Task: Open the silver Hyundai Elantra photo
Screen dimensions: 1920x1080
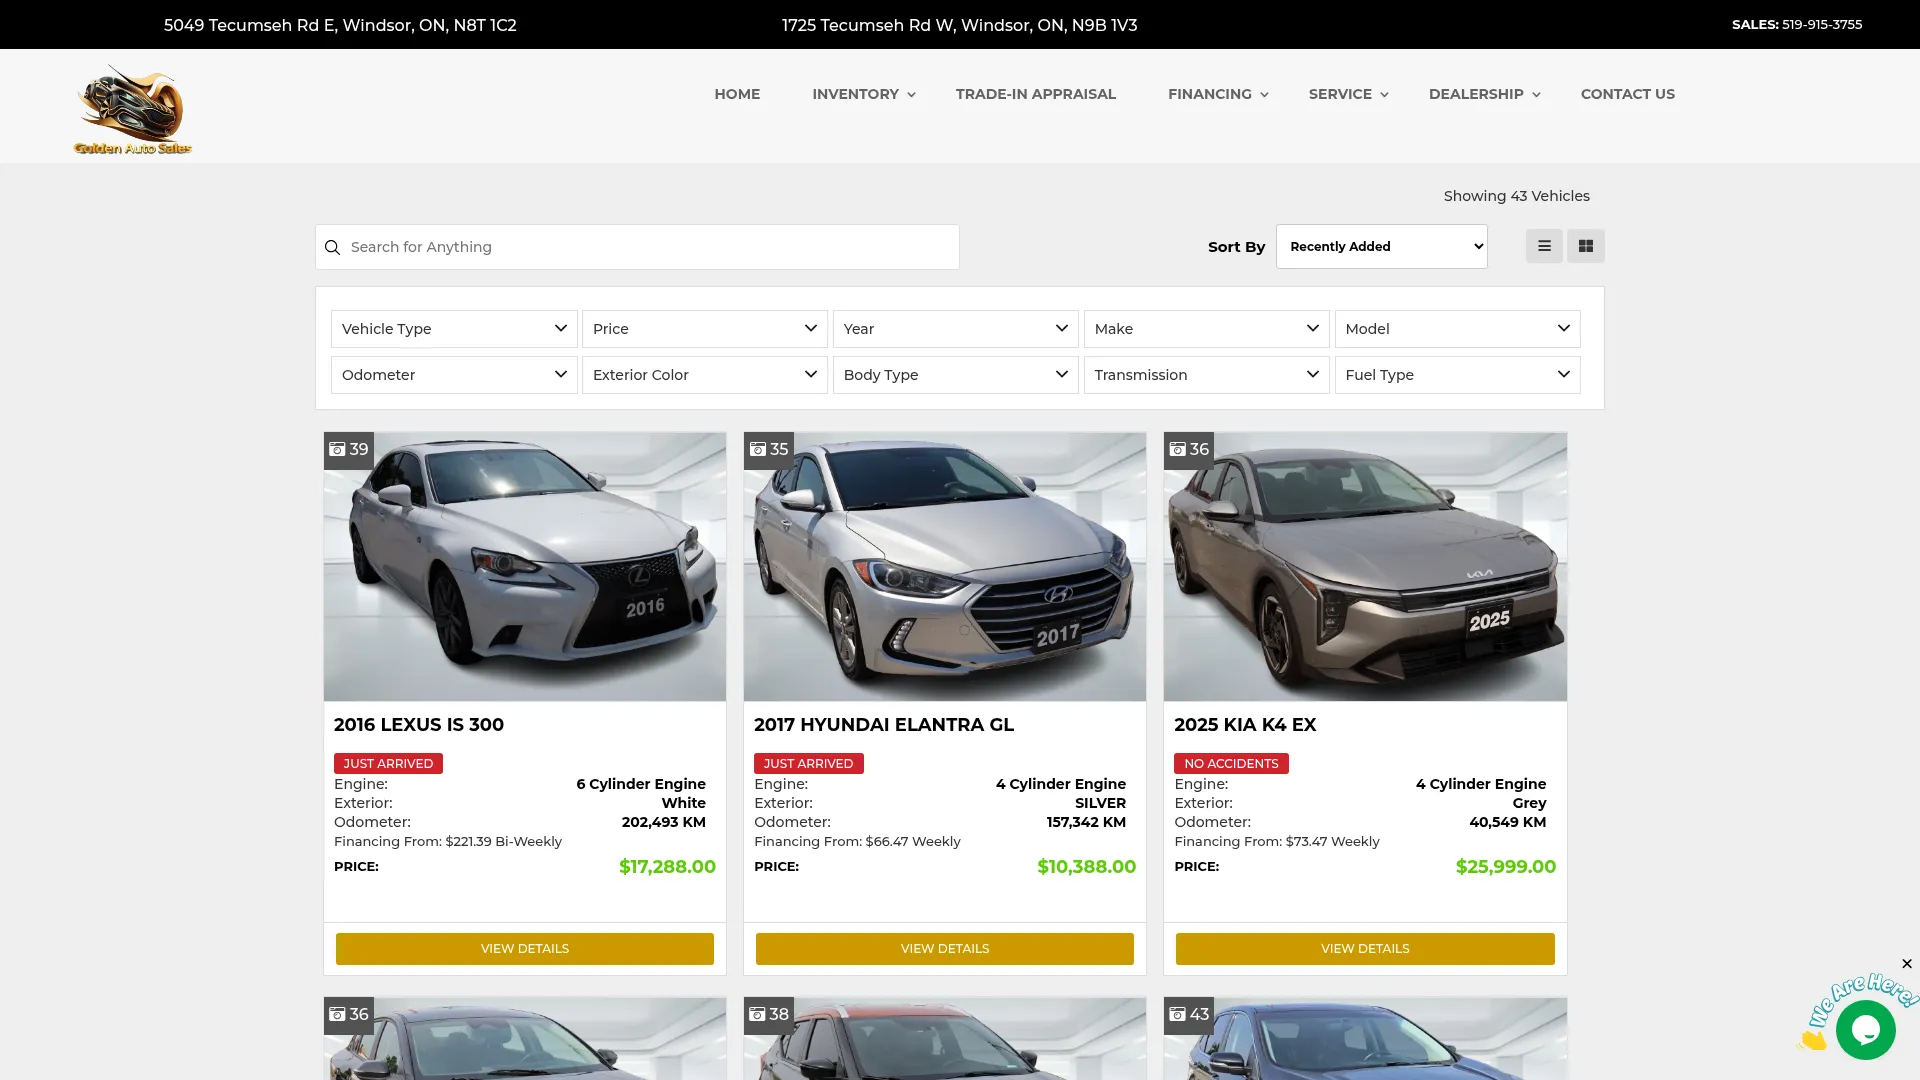Action: click(x=945, y=567)
